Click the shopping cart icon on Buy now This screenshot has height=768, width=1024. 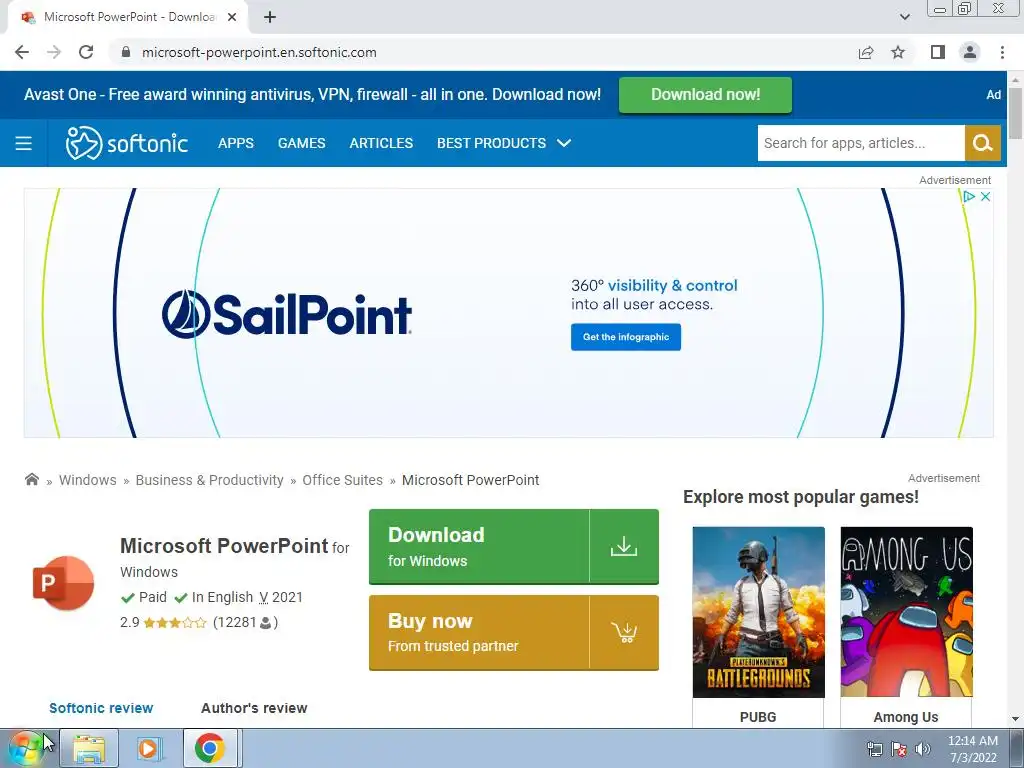[624, 632]
